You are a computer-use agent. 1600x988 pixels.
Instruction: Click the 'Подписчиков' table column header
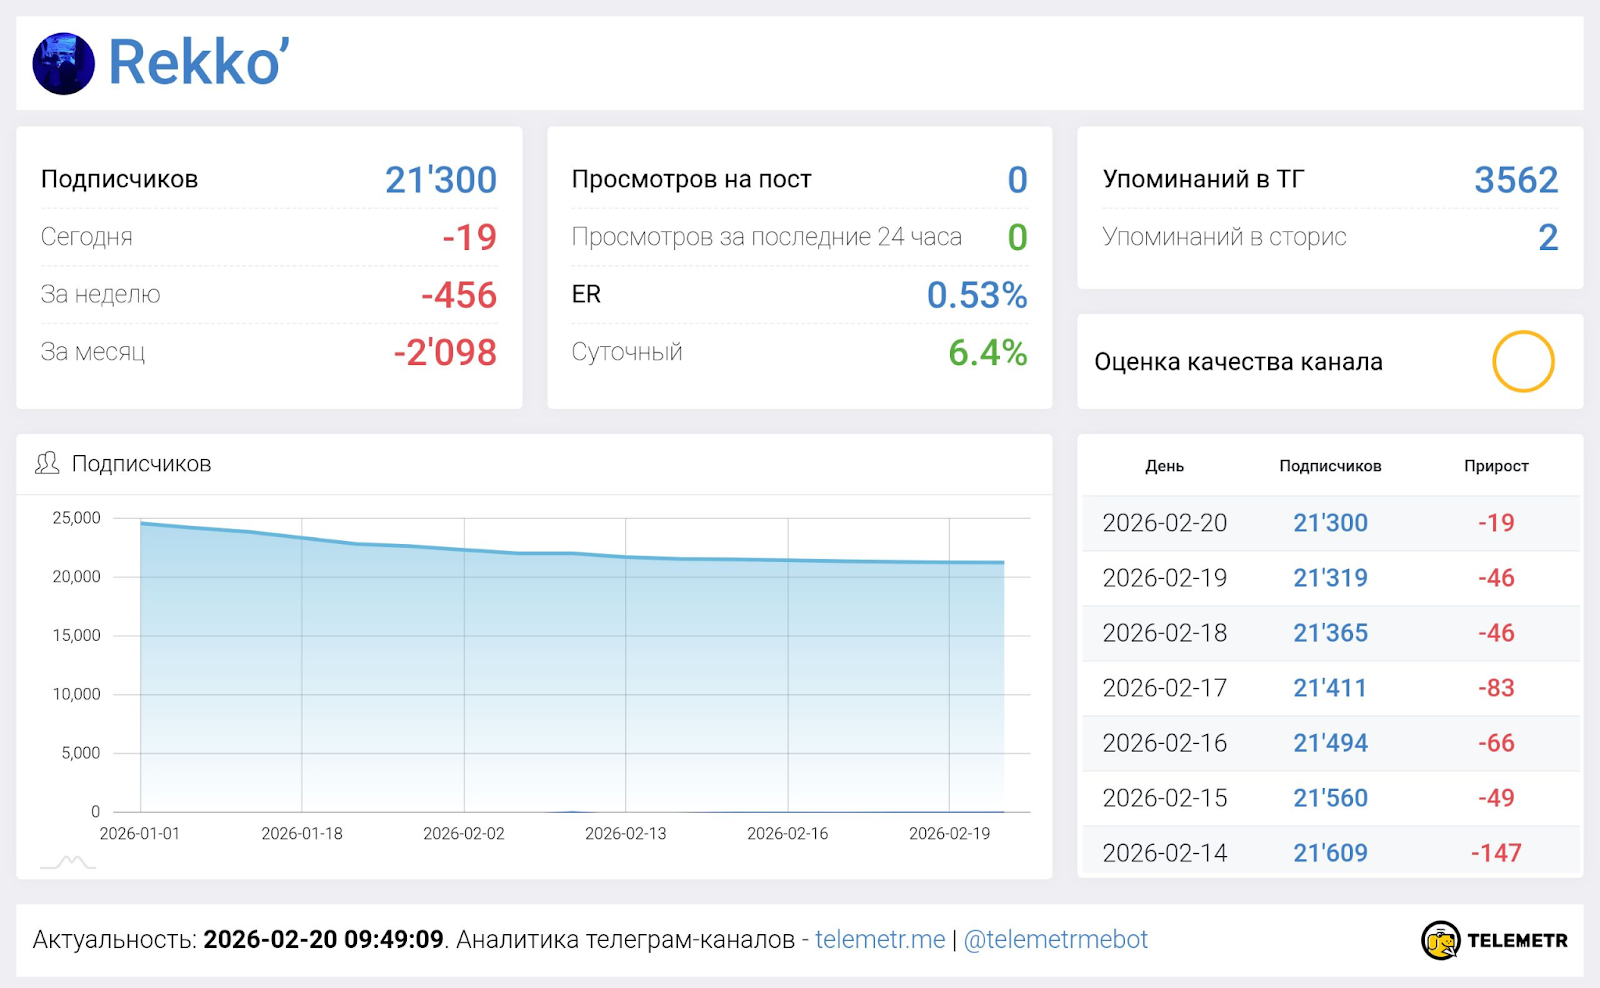pyautogui.click(x=1330, y=466)
